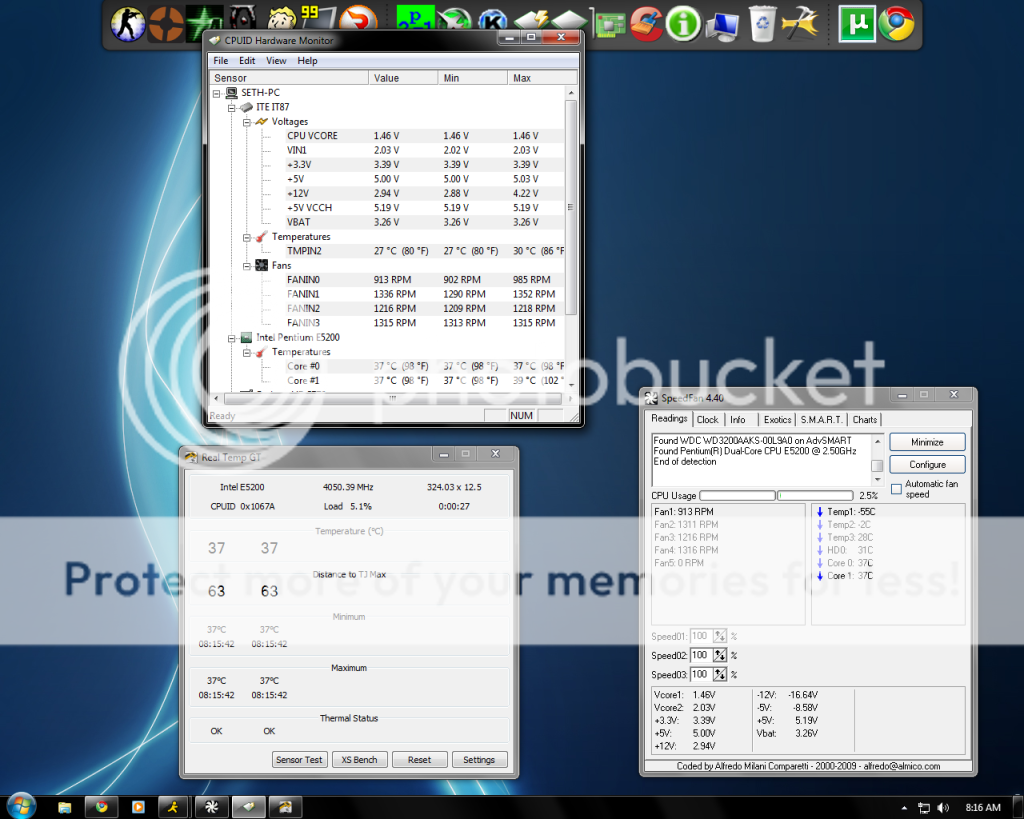Switch to the S.M.A.R.T. tab in SpeedFan
The width and height of the screenshot is (1024, 819).
pos(821,419)
